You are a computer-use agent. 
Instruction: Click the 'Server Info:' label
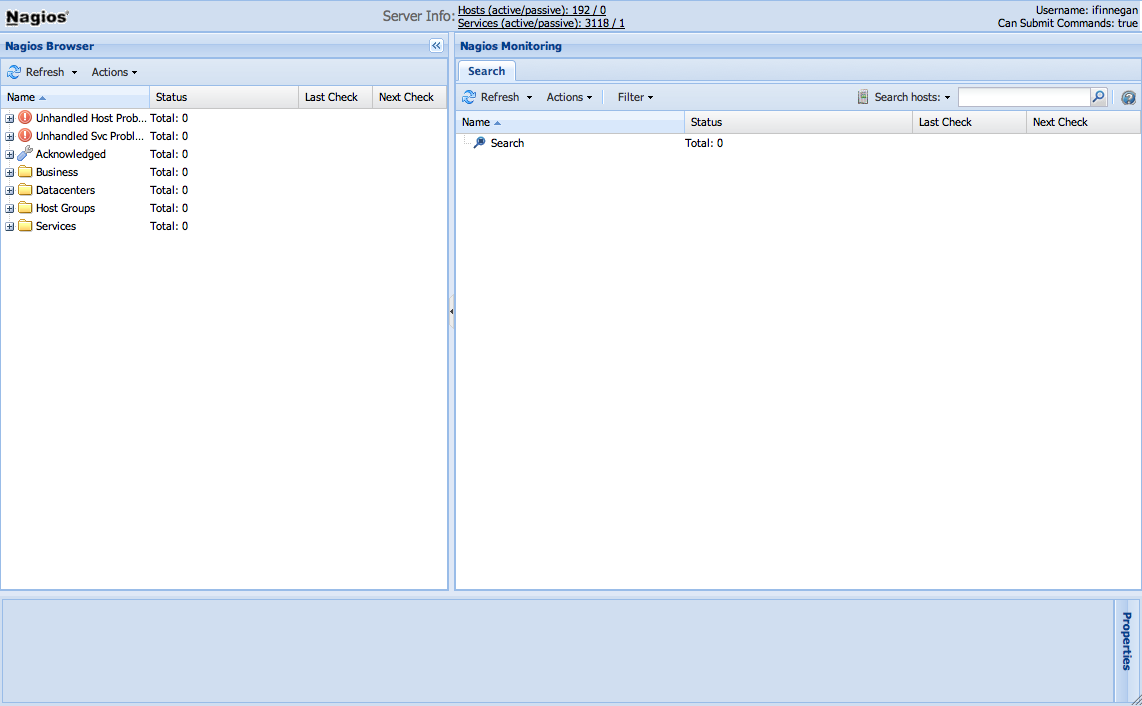coord(419,16)
